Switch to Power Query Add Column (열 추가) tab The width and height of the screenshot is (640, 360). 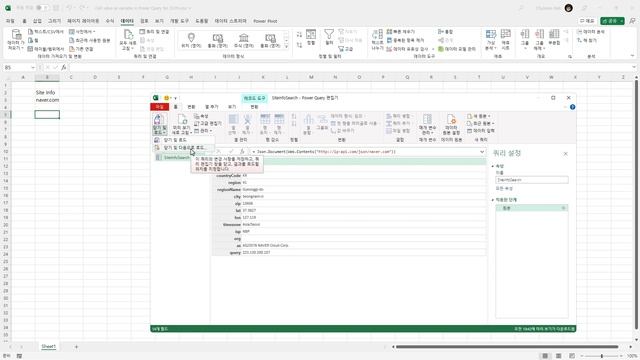pyautogui.click(x=212, y=107)
